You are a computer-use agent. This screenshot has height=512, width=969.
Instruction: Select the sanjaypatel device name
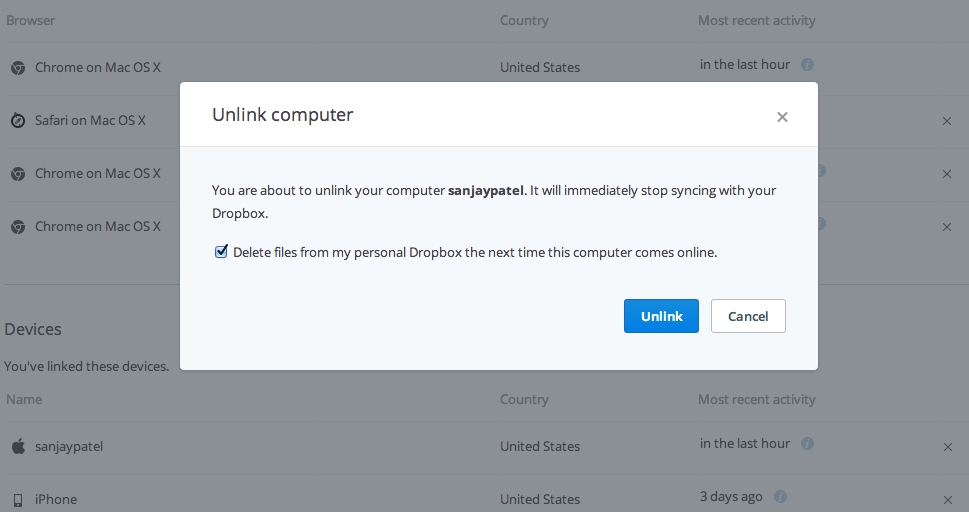69,446
